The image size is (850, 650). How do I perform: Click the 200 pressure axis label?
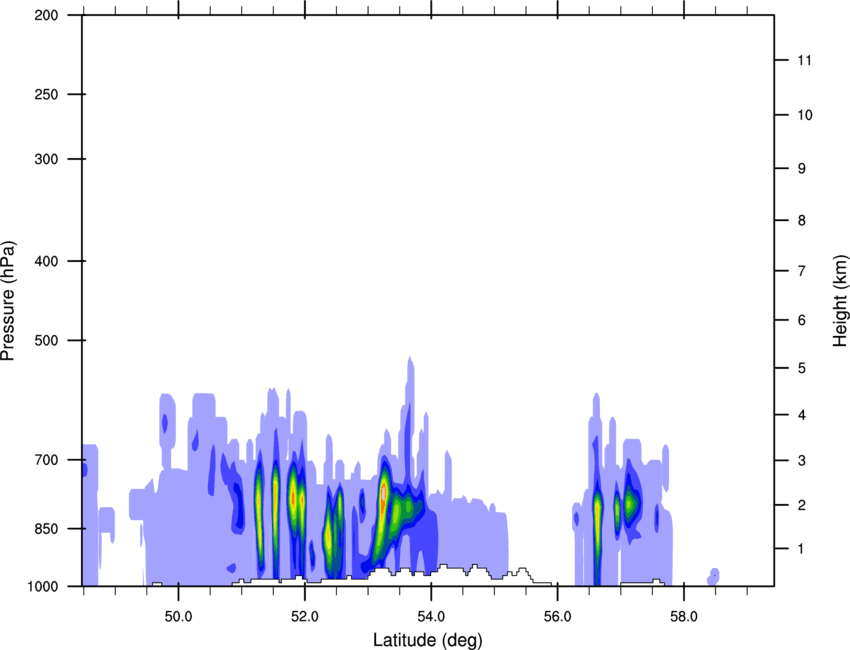tap(46, 16)
